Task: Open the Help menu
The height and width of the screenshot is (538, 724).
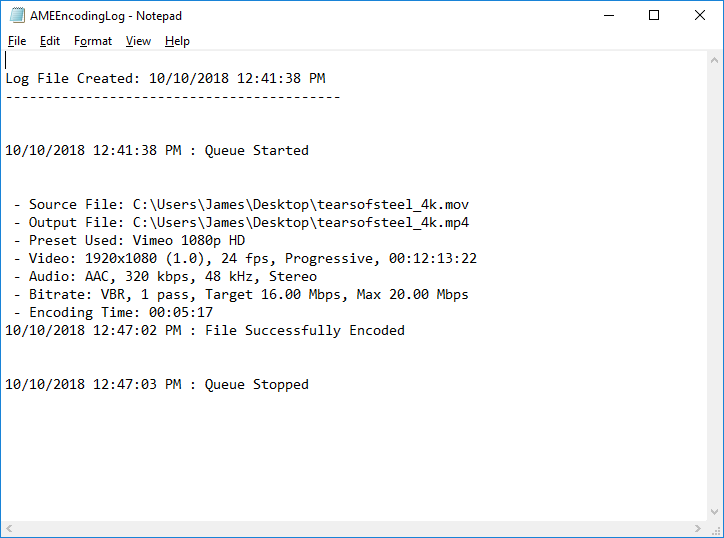Action: 177,41
